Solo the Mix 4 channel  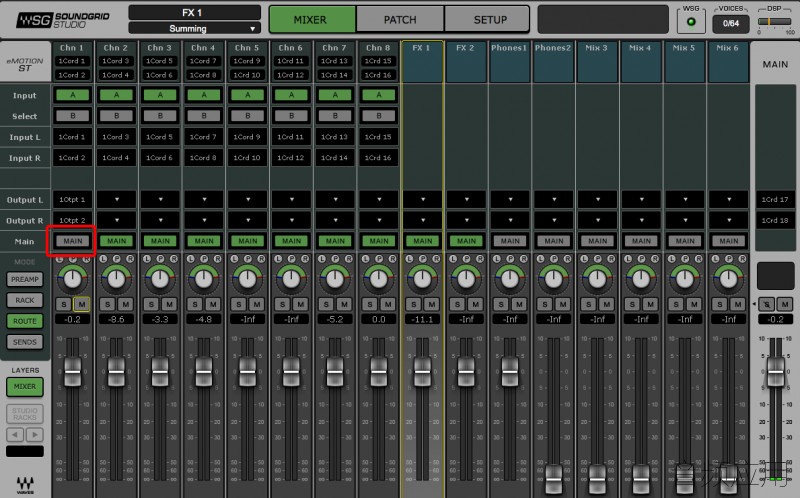coord(633,305)
